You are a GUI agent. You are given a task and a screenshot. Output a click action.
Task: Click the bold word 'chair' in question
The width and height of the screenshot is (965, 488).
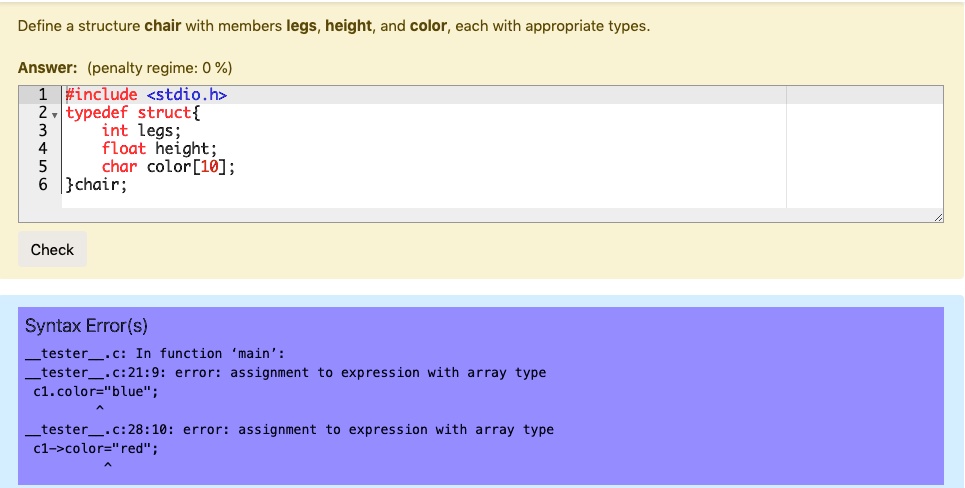click(x=162, y=26)
